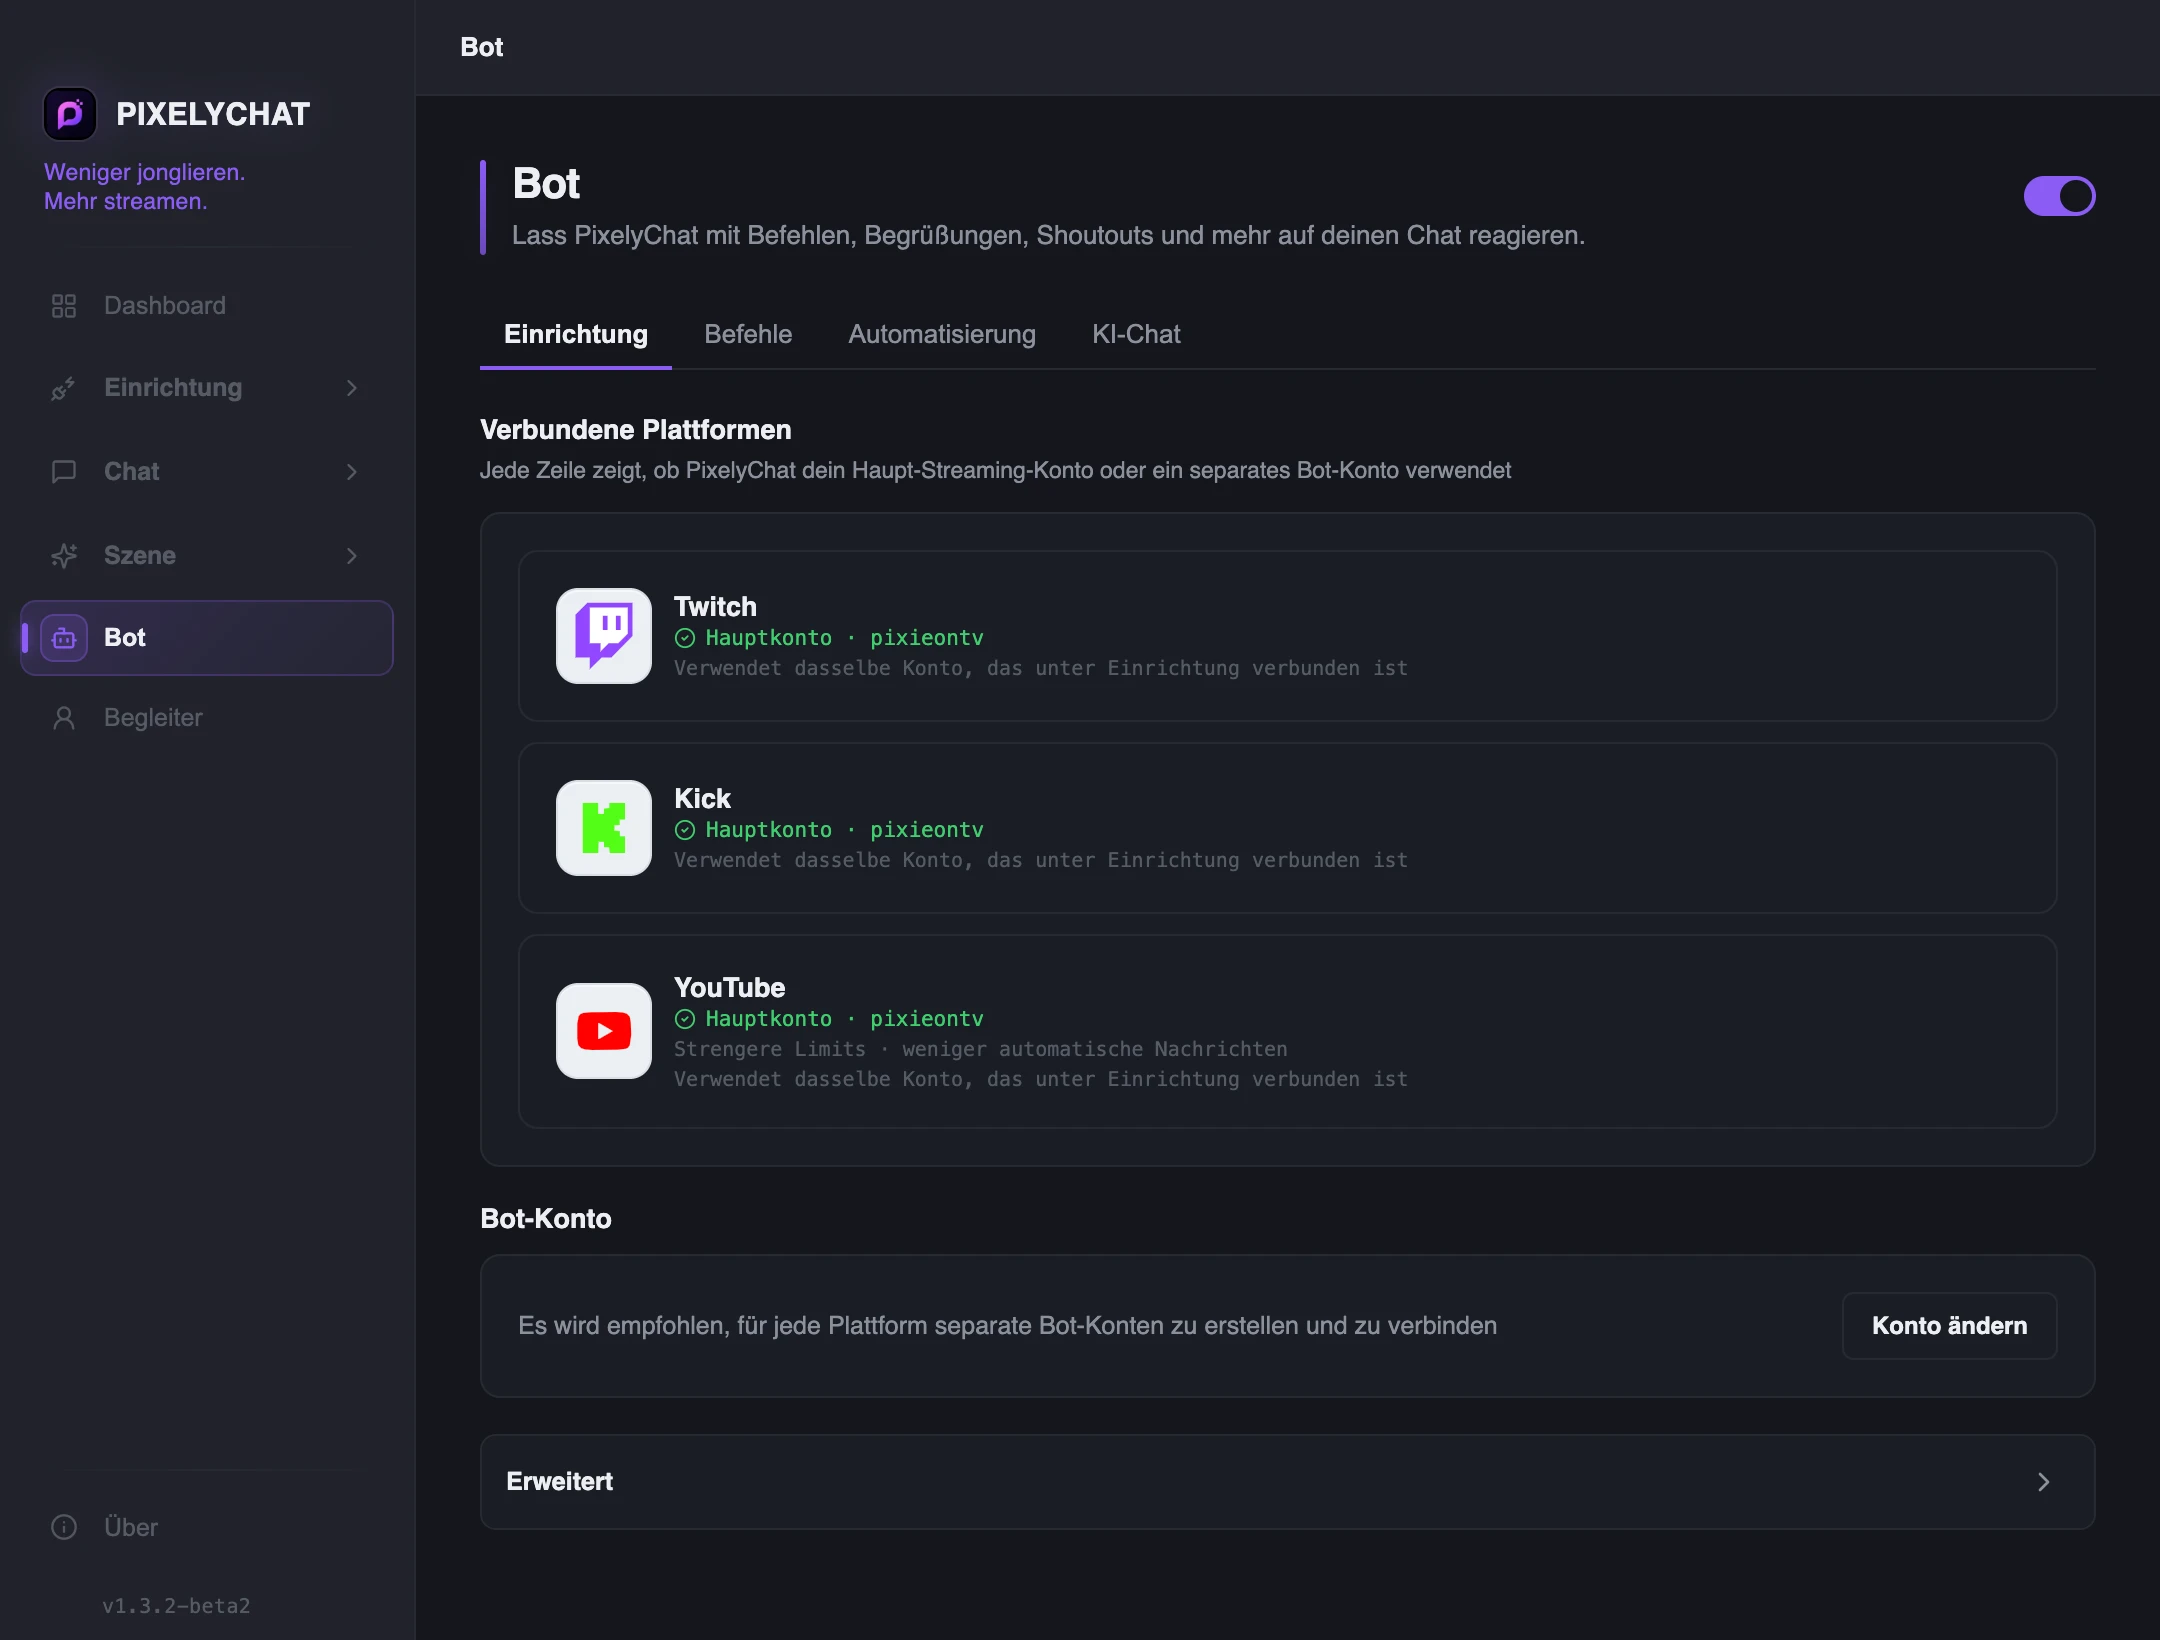Click the Twitch platform logo
This screenshot has height=1640, width=2160.
pyautogui.click(x=604, y=636)
